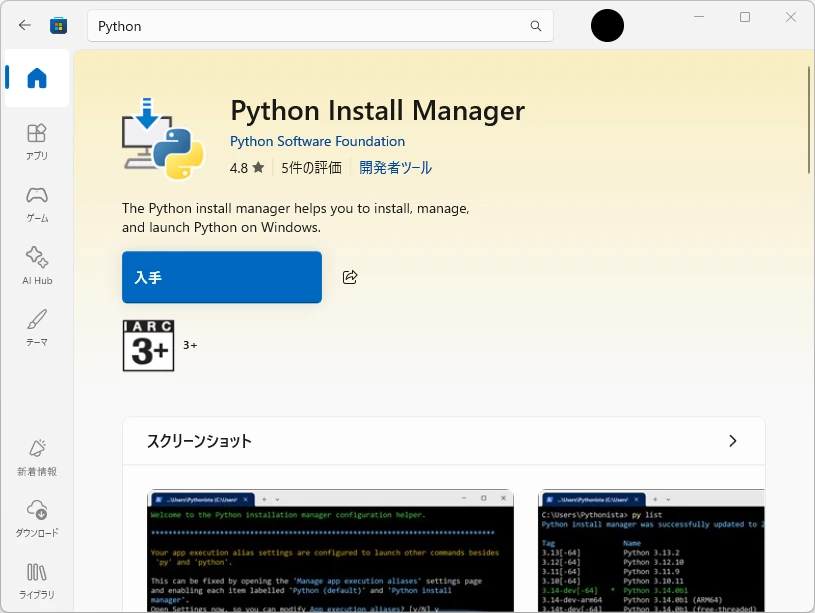This screenshot has height=613, width=815.
Task: Click the back arrow button
Action: click(25, 26)
